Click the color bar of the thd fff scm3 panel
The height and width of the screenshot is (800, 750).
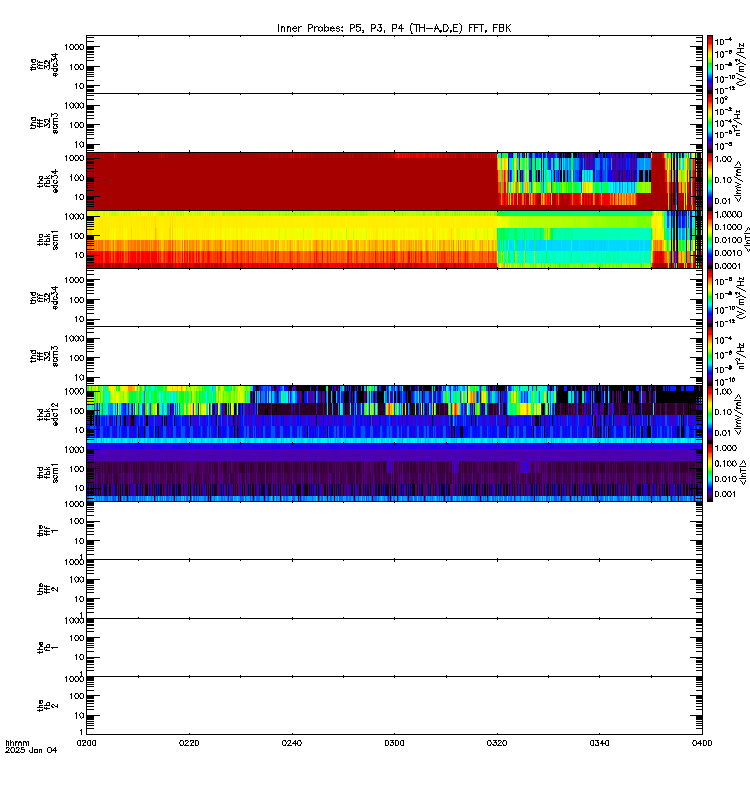[710, 356]
